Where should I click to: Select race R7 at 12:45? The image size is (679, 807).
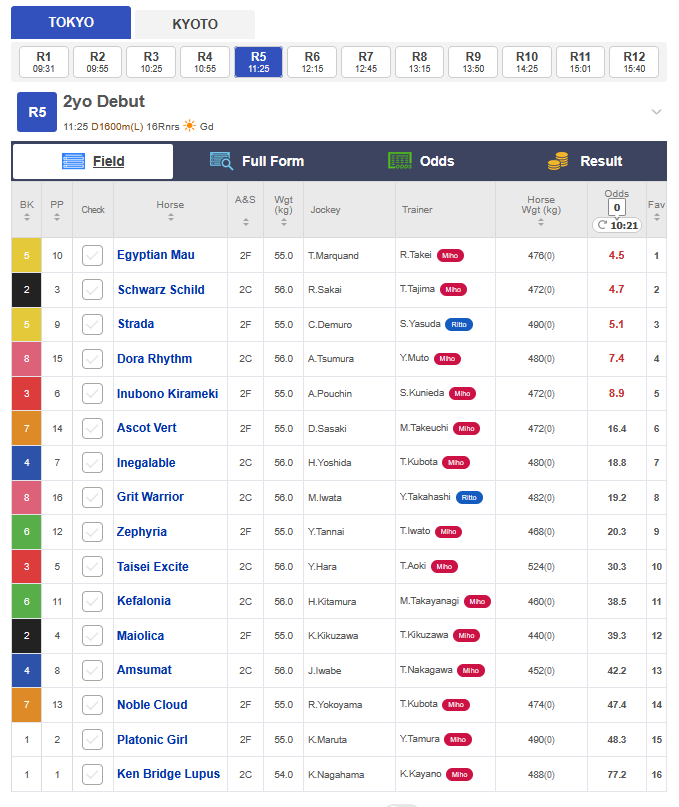365,62
